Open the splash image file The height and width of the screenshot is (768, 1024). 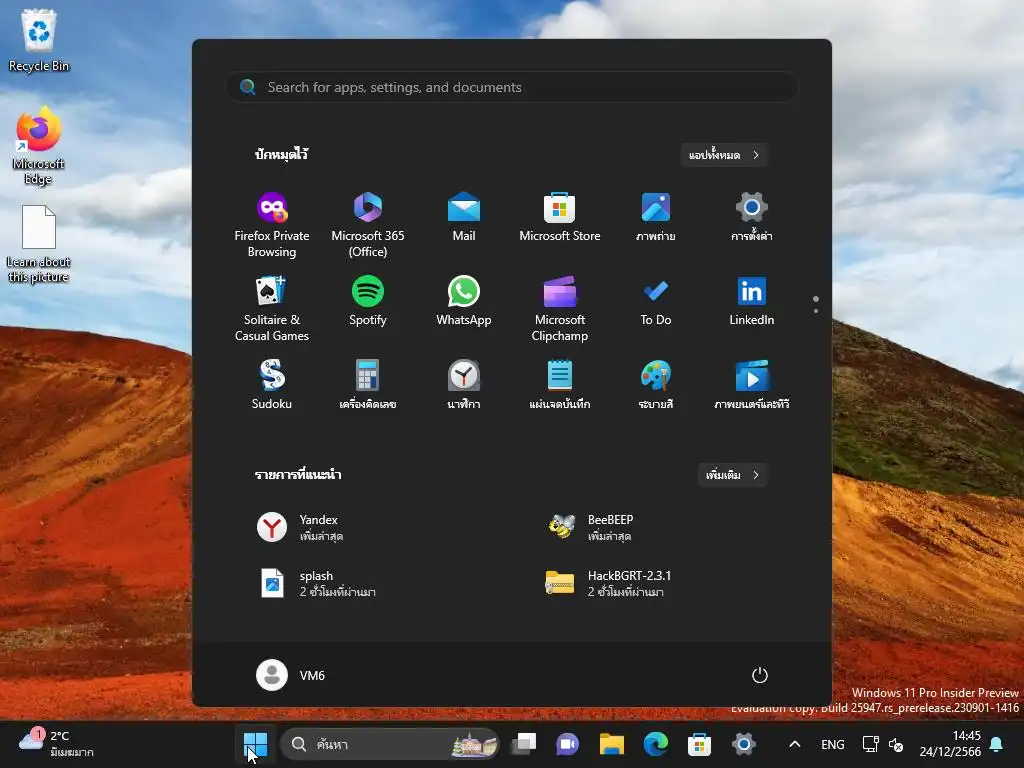click(x=385, y=583)
